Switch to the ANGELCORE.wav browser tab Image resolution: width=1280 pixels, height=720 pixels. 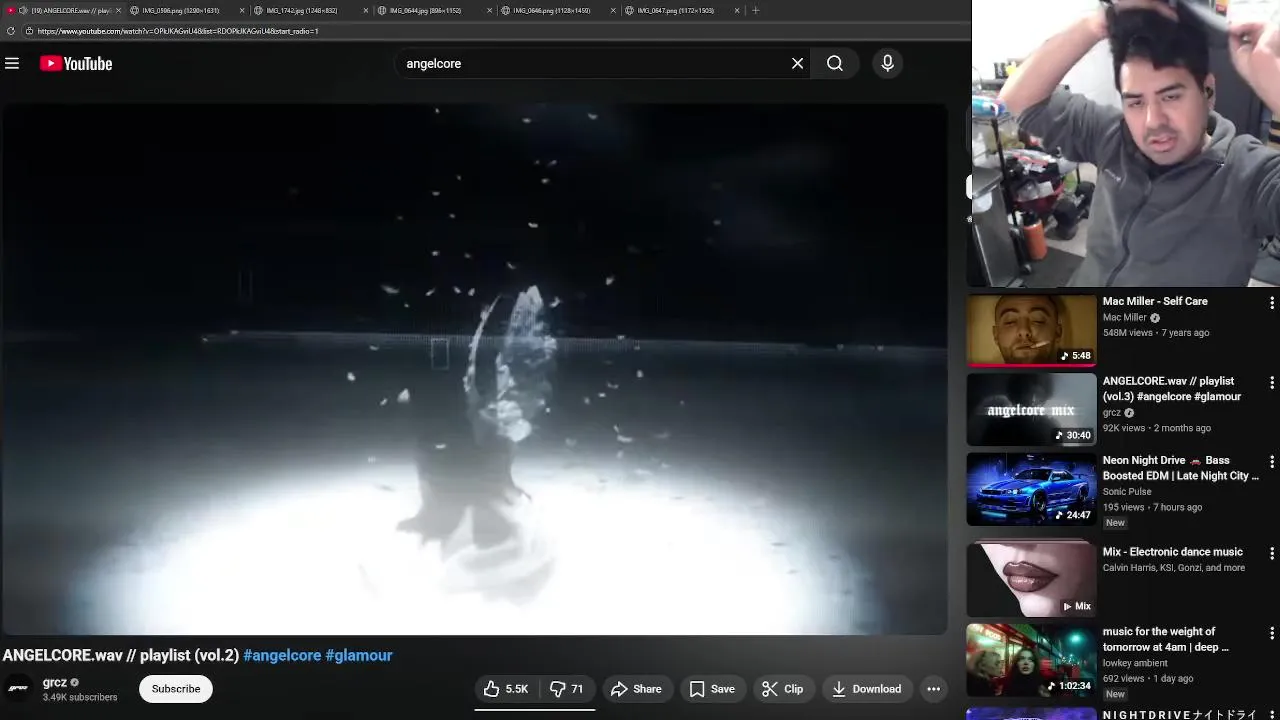pyautogui.click(x=64, y=10)
